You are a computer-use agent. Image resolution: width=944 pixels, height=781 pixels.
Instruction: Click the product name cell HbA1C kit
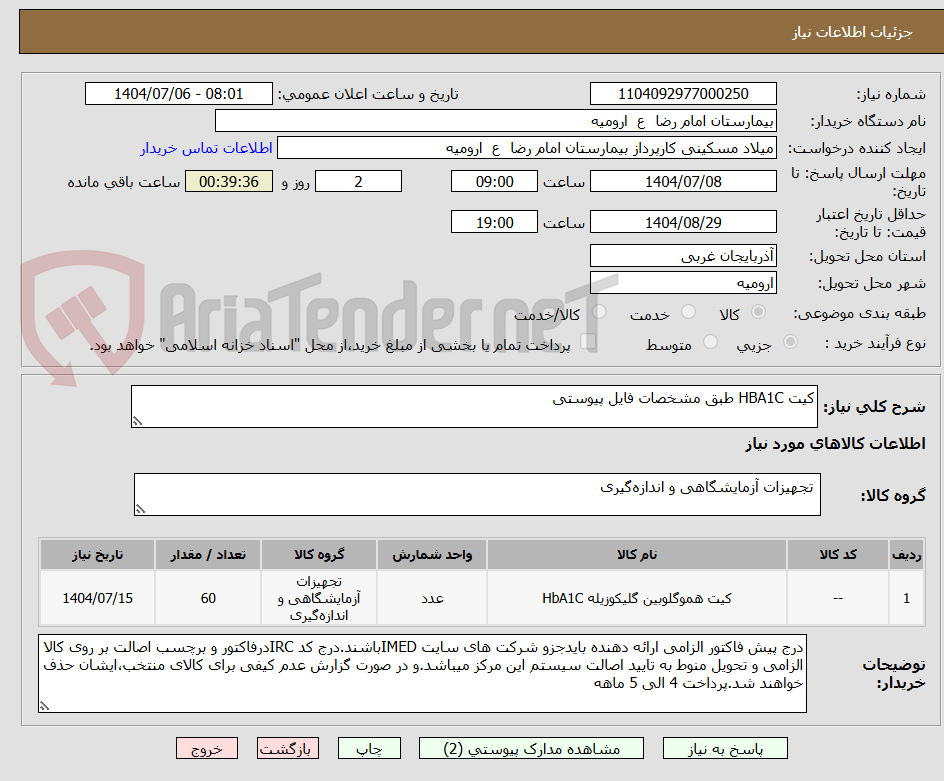tap(637, 598)
